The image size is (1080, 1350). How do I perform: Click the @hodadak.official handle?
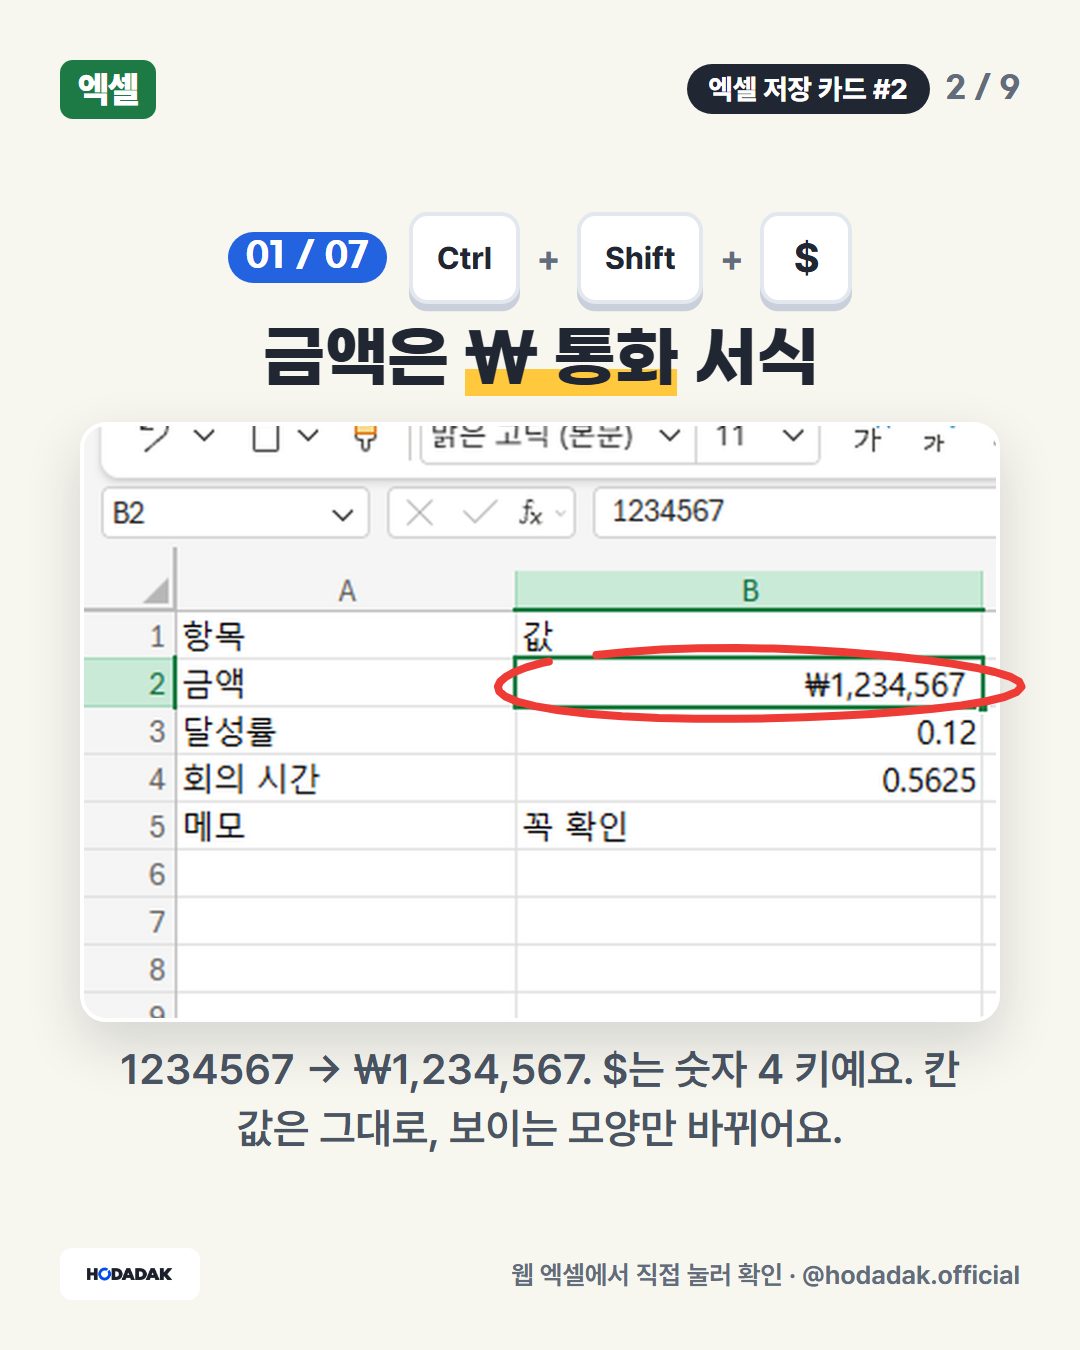point(911,1275)
